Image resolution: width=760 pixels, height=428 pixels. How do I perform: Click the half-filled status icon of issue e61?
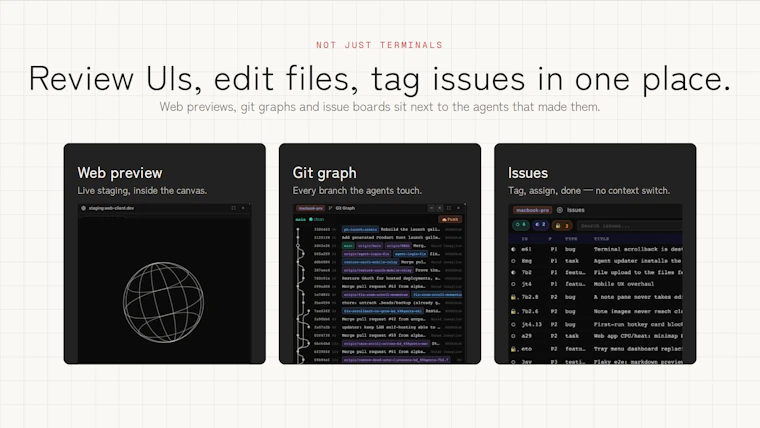point(513,249)
